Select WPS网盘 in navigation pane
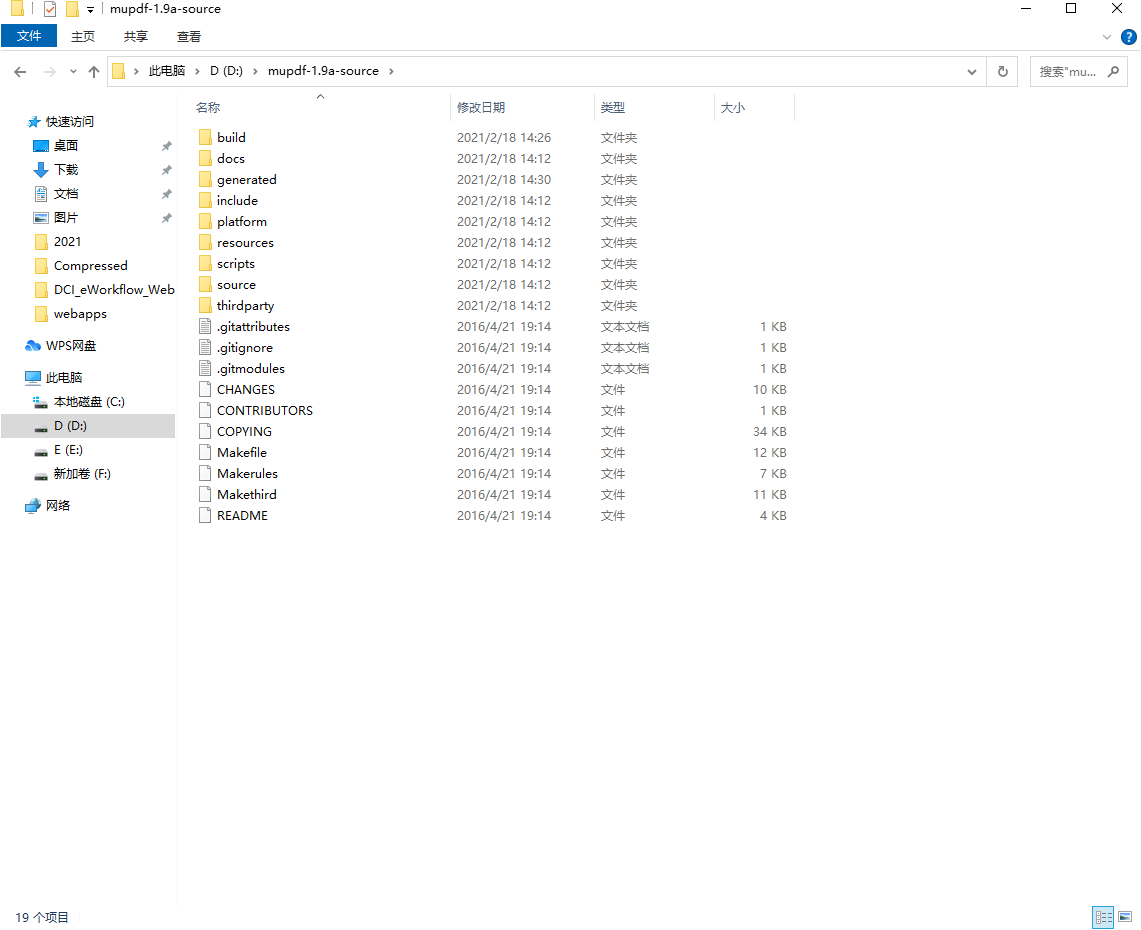The height and width of the screenshot is (930, 1141). pyautogui.click(x=71, y=346)
